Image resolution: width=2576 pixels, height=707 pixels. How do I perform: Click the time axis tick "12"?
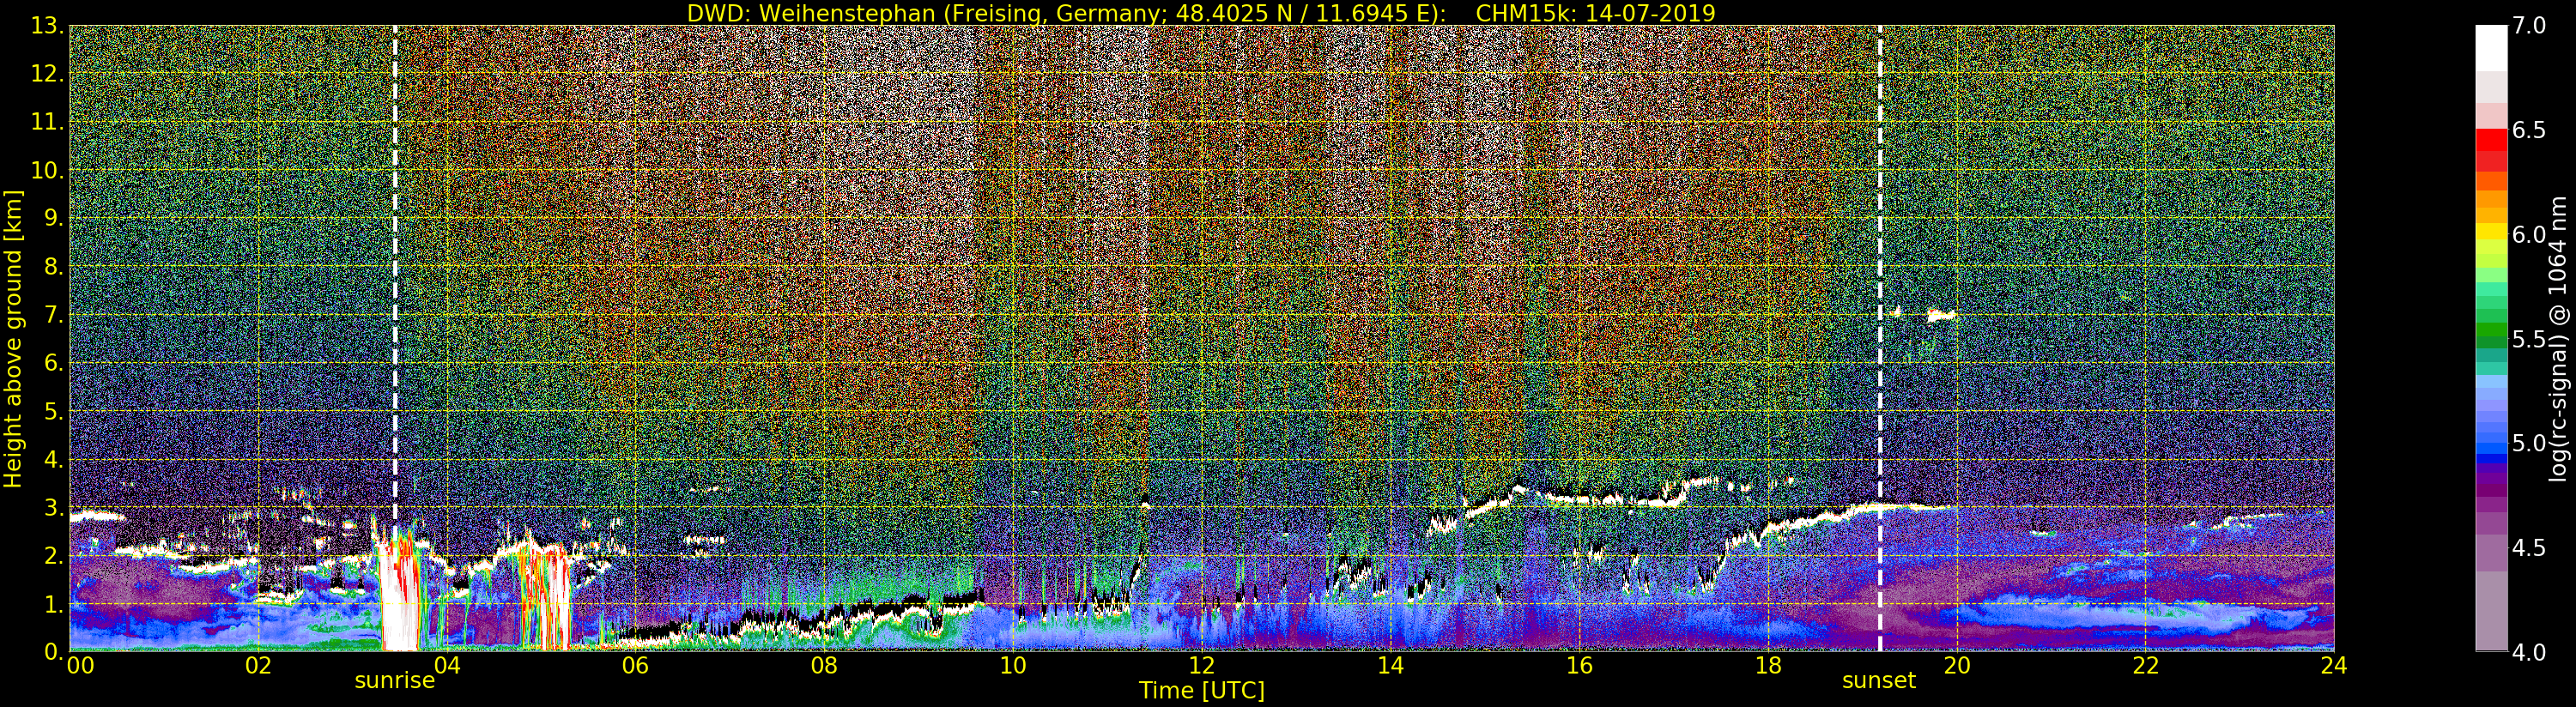click(1202, 666)
